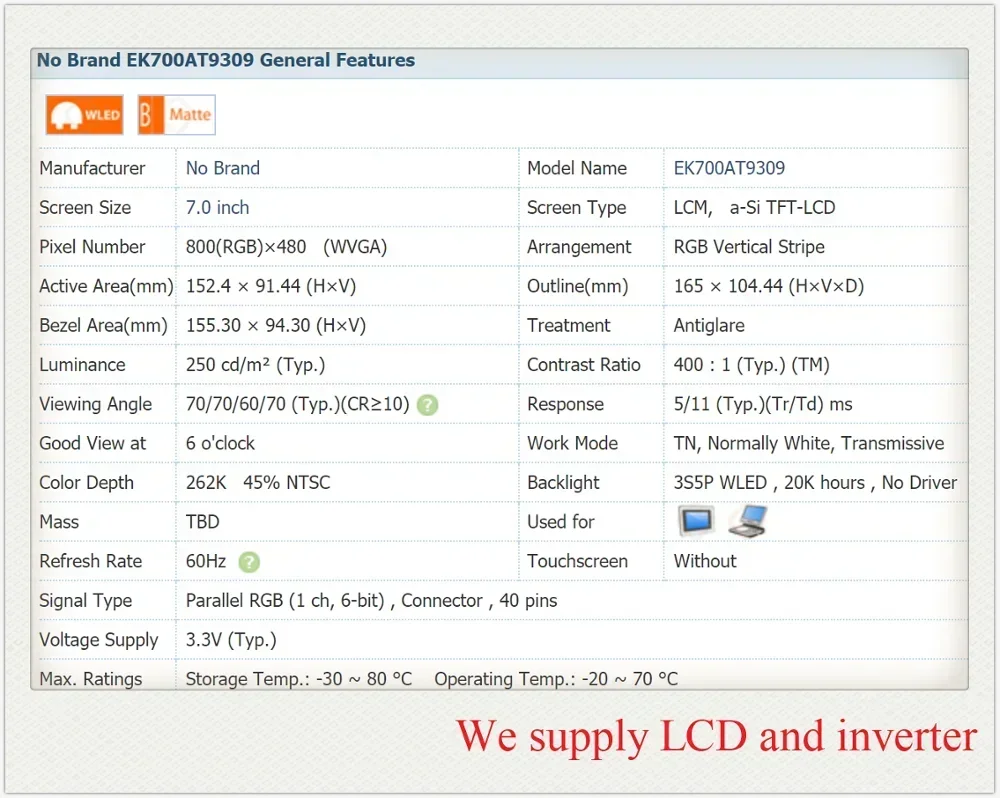Image resolution: width=1000 pixels, height=798 pixels.
Task: Click the Touchscreen row label
Action: 577,561
